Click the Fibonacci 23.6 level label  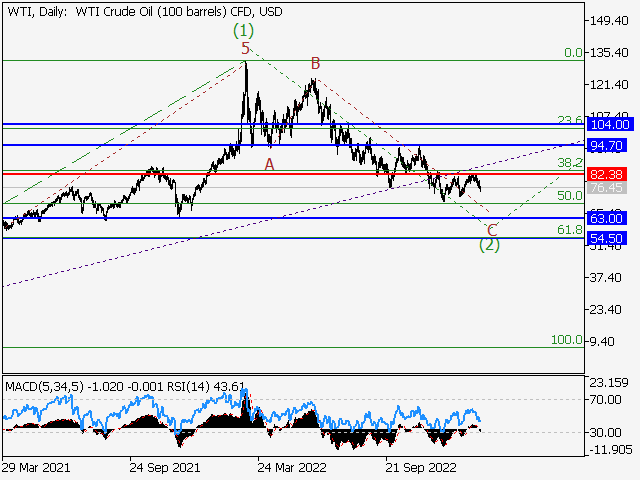click(x=570, y=120)
